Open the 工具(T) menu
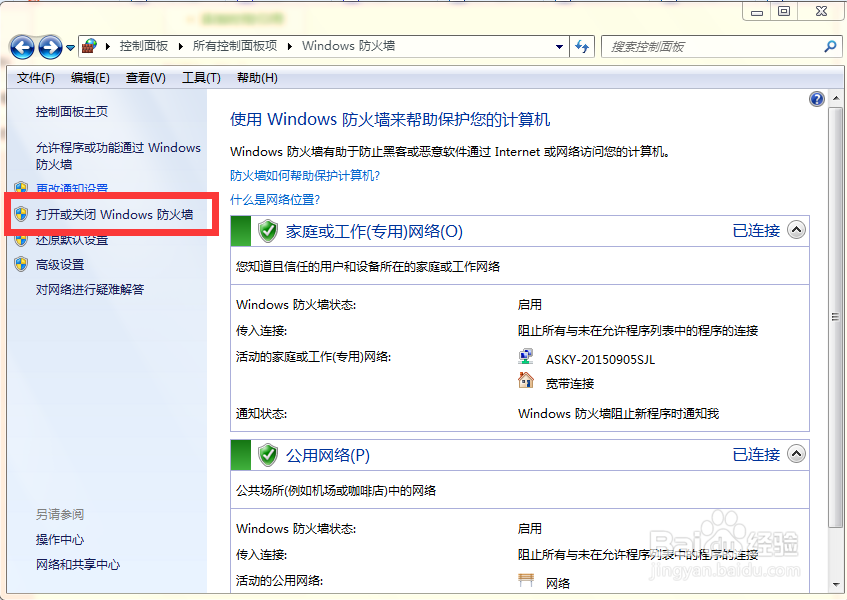 click(x=201, y=78)
